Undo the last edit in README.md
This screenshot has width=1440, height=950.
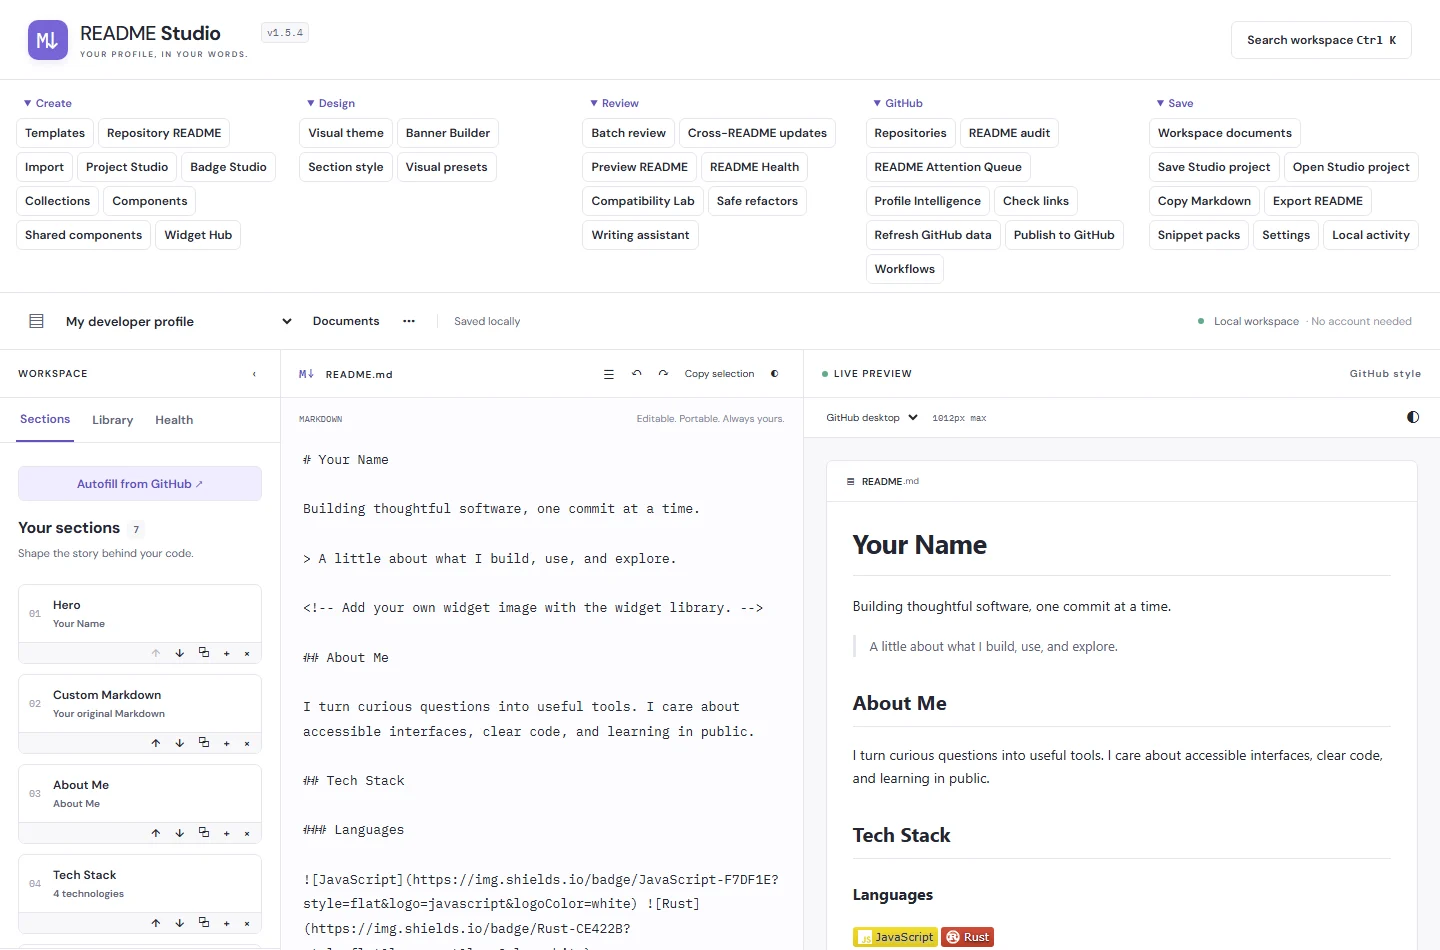point(637,374)
